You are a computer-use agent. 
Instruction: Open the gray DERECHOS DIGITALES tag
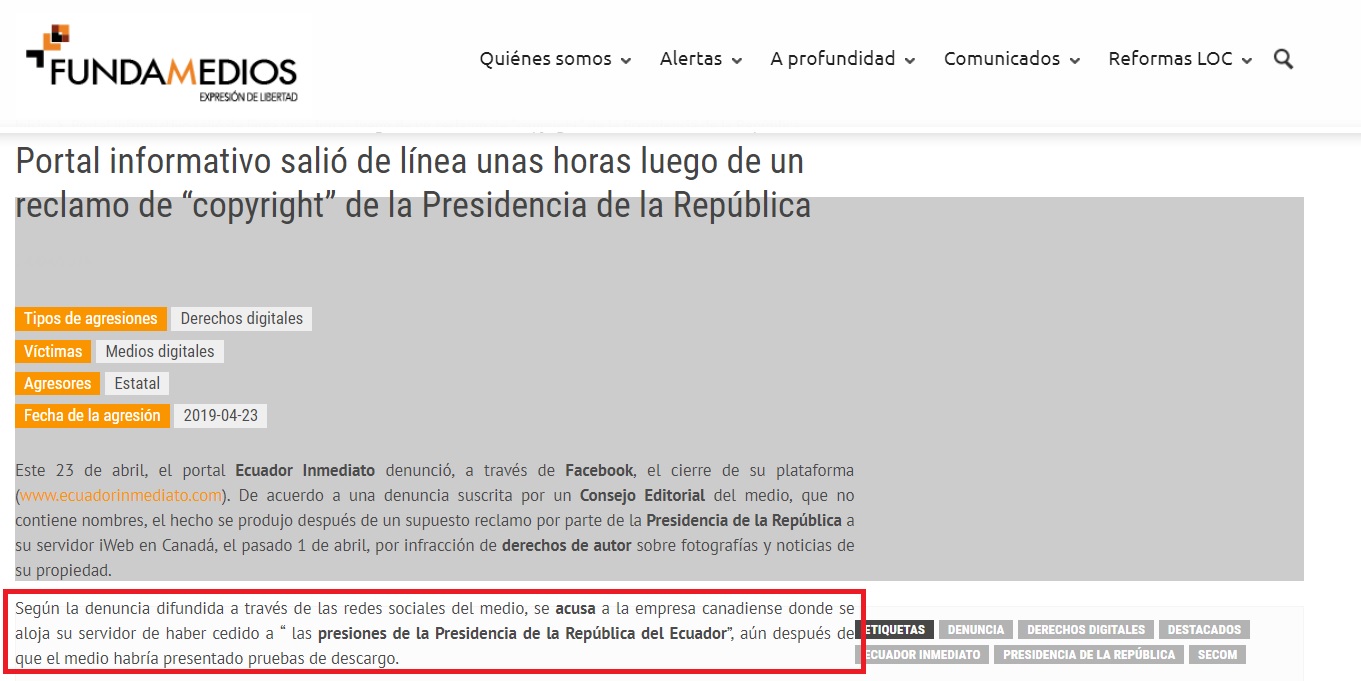click(1085, 630)
